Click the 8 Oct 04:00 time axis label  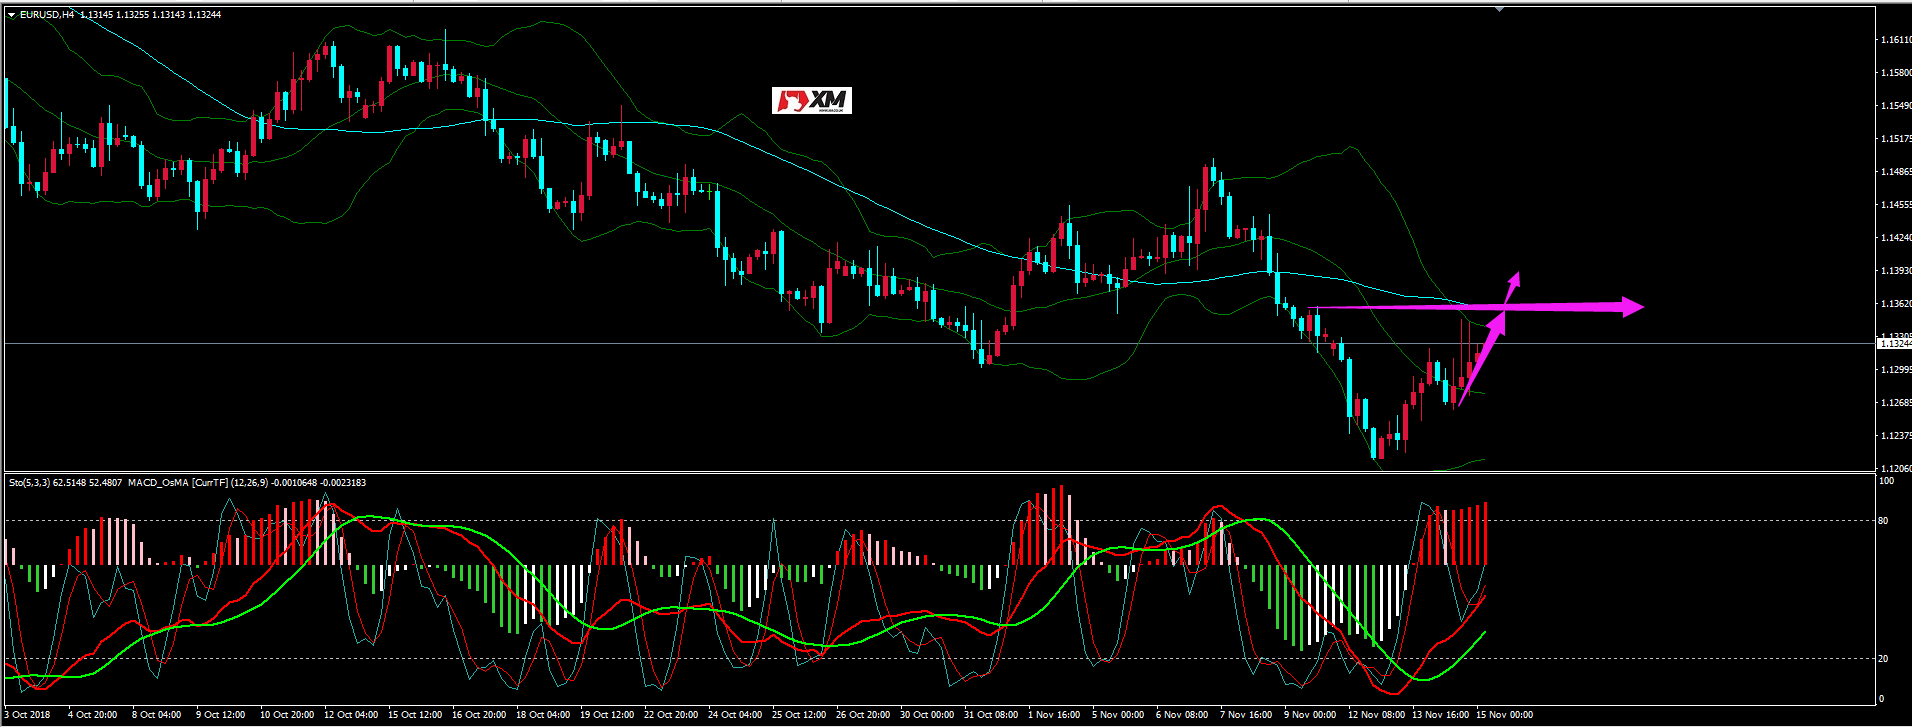156,715
